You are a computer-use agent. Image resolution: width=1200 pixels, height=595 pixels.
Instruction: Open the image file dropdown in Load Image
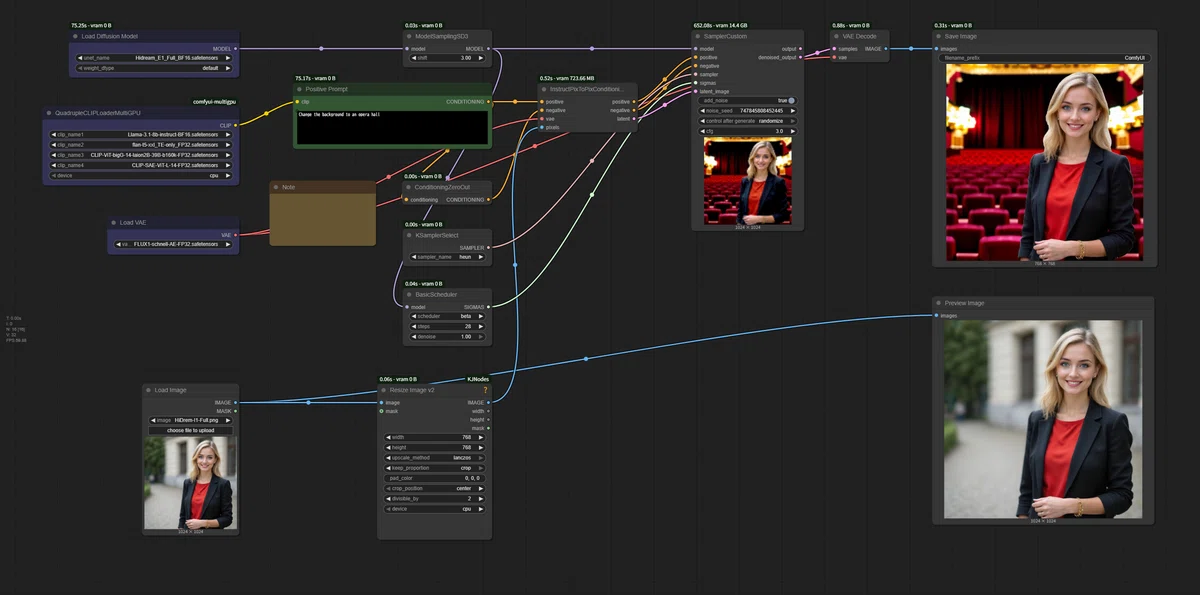(x=190, y=420)
